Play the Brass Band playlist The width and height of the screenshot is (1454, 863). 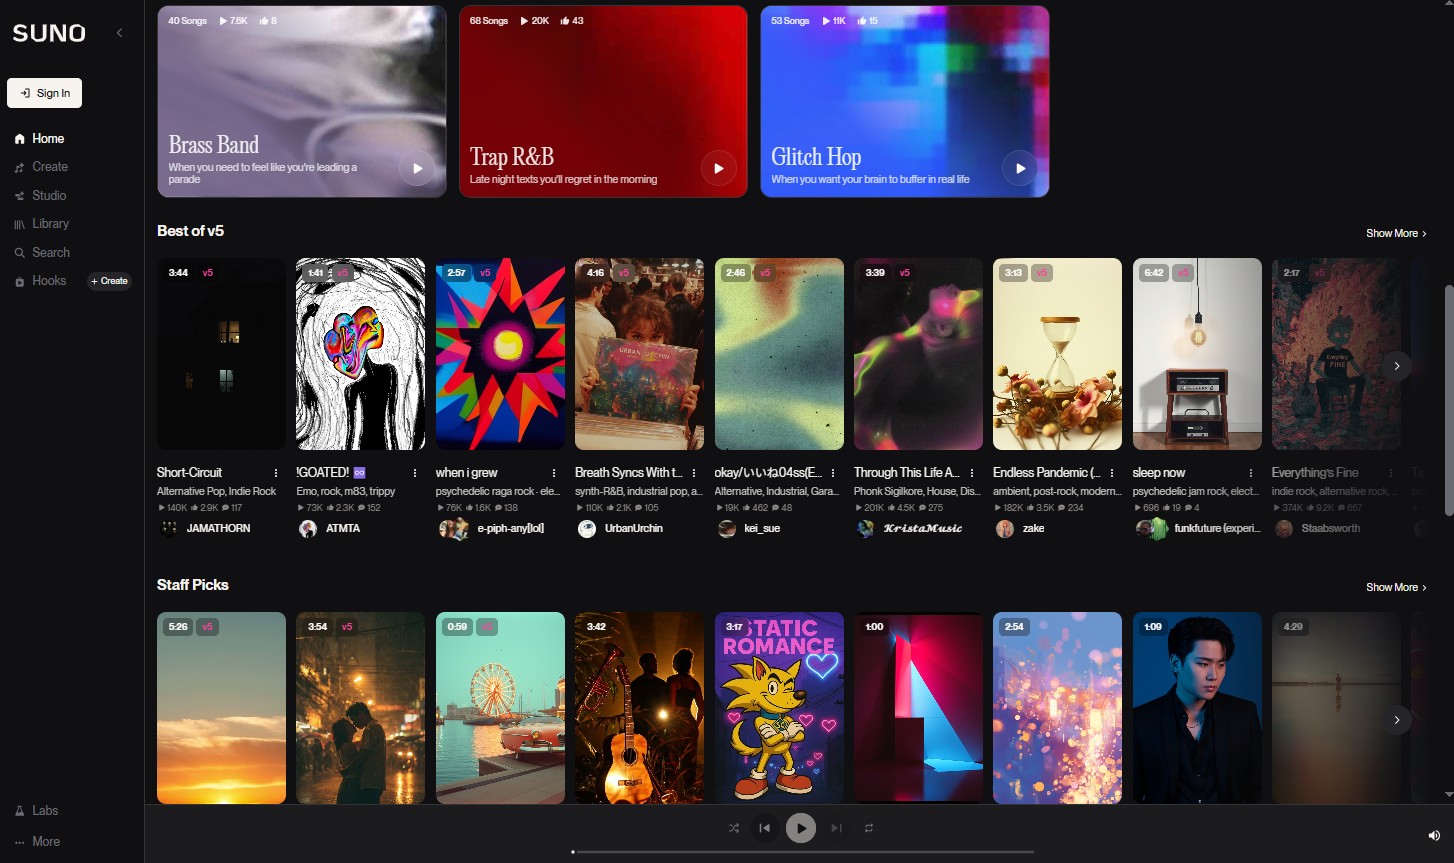click(417, 168)
